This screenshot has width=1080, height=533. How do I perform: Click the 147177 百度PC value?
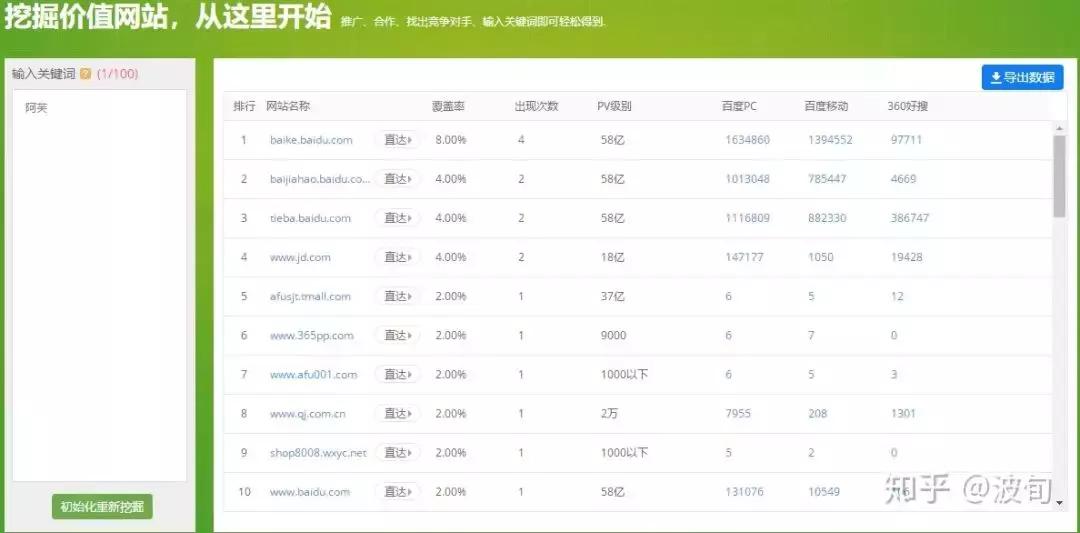pyautogui.click(x=745, y=258)
